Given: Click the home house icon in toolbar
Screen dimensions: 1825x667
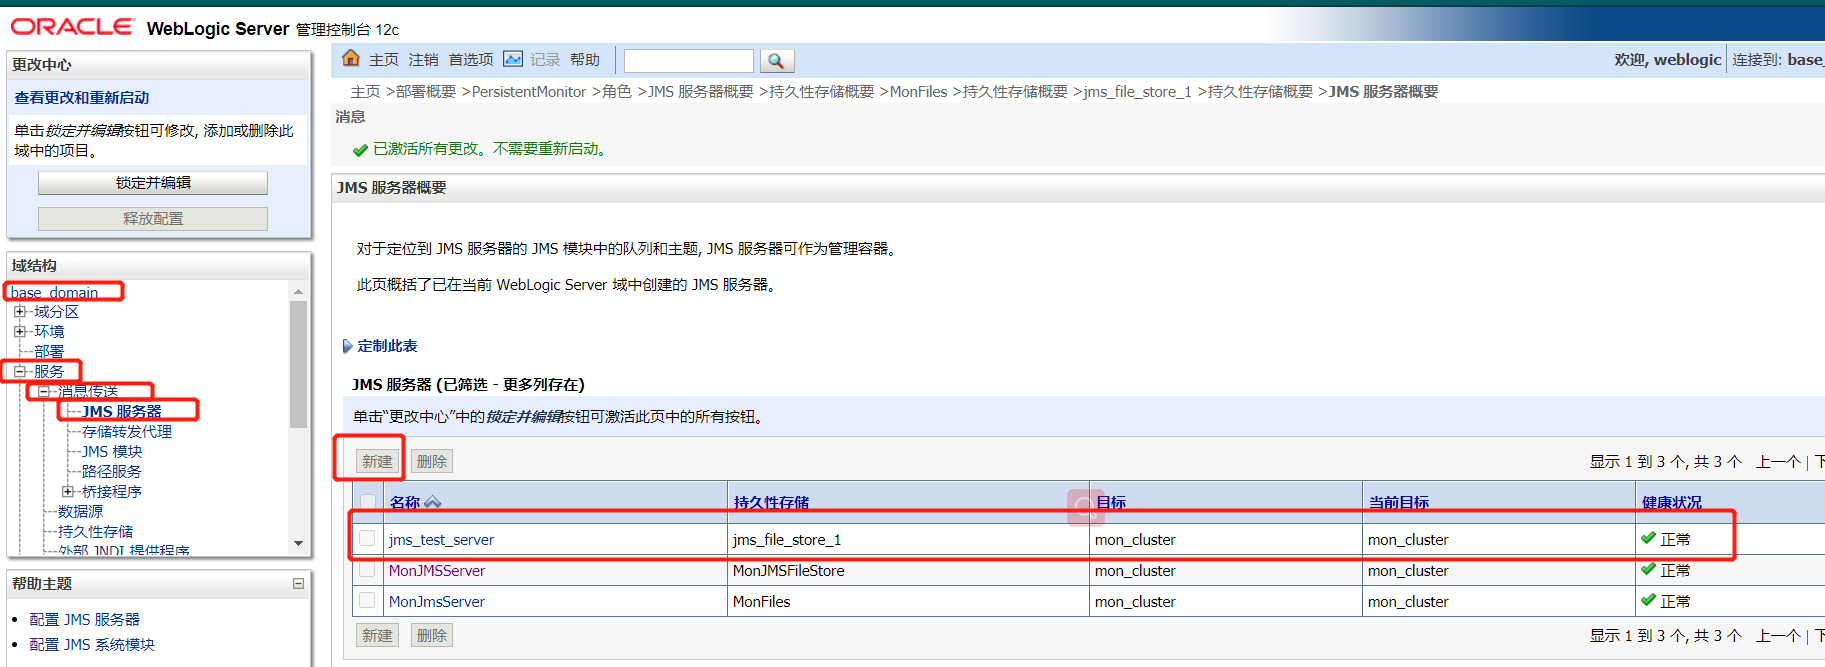Looking at the screenshot, I should (351, 59).
